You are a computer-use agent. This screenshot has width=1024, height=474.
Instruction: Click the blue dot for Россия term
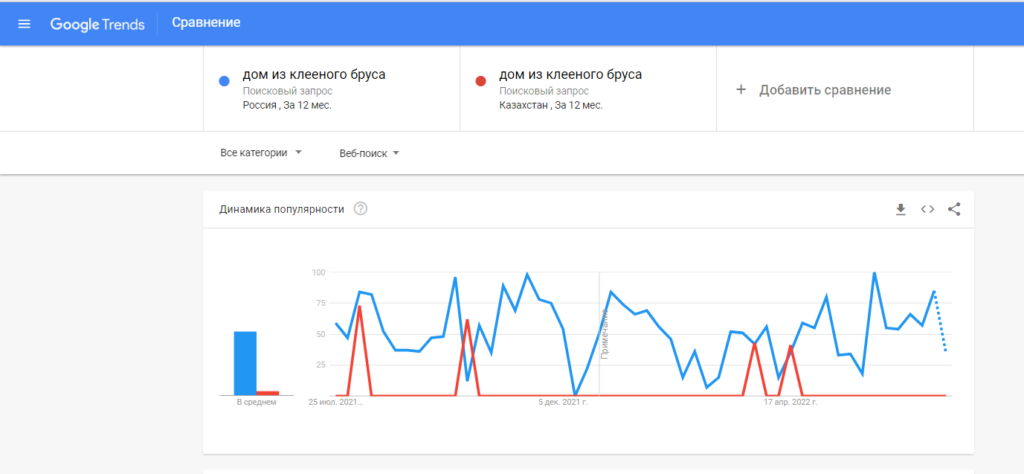pyautogui.click(x=225, y=81)
